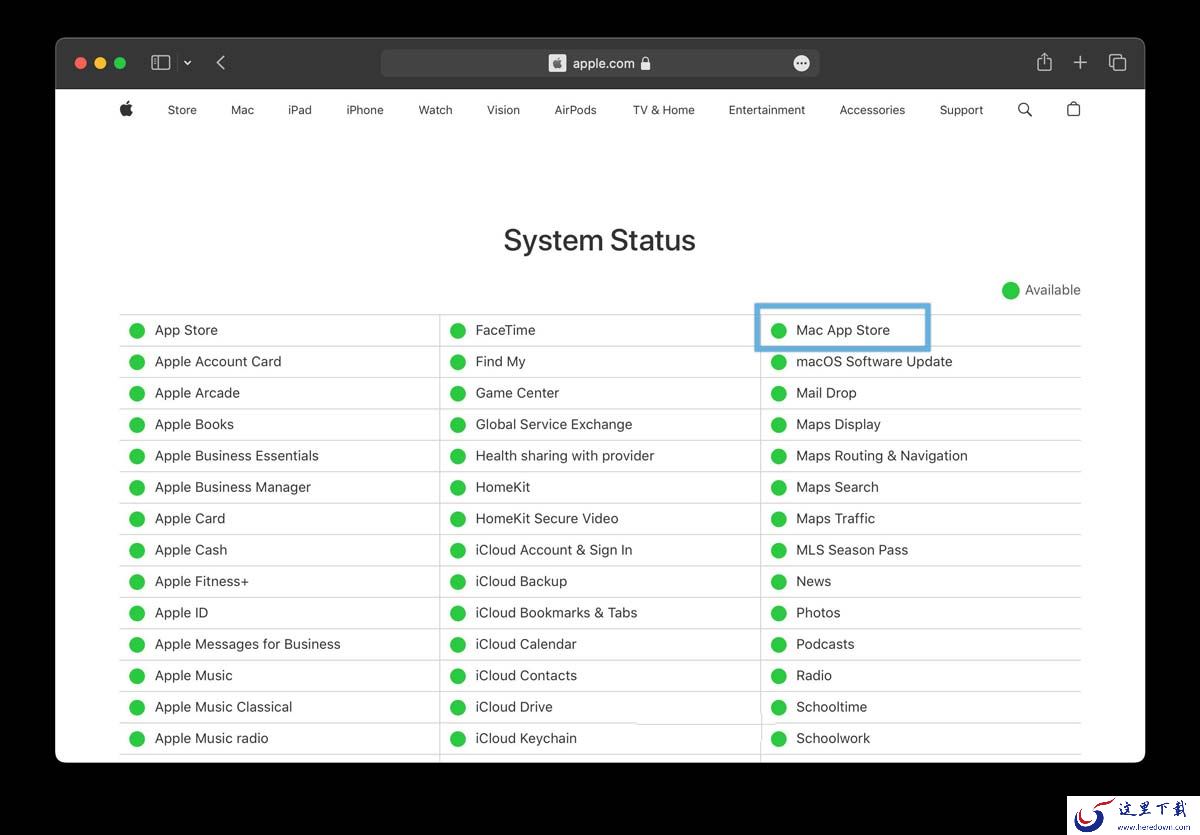
Task: Click the dot beside macOS Software Update
Action: [779, 362]
